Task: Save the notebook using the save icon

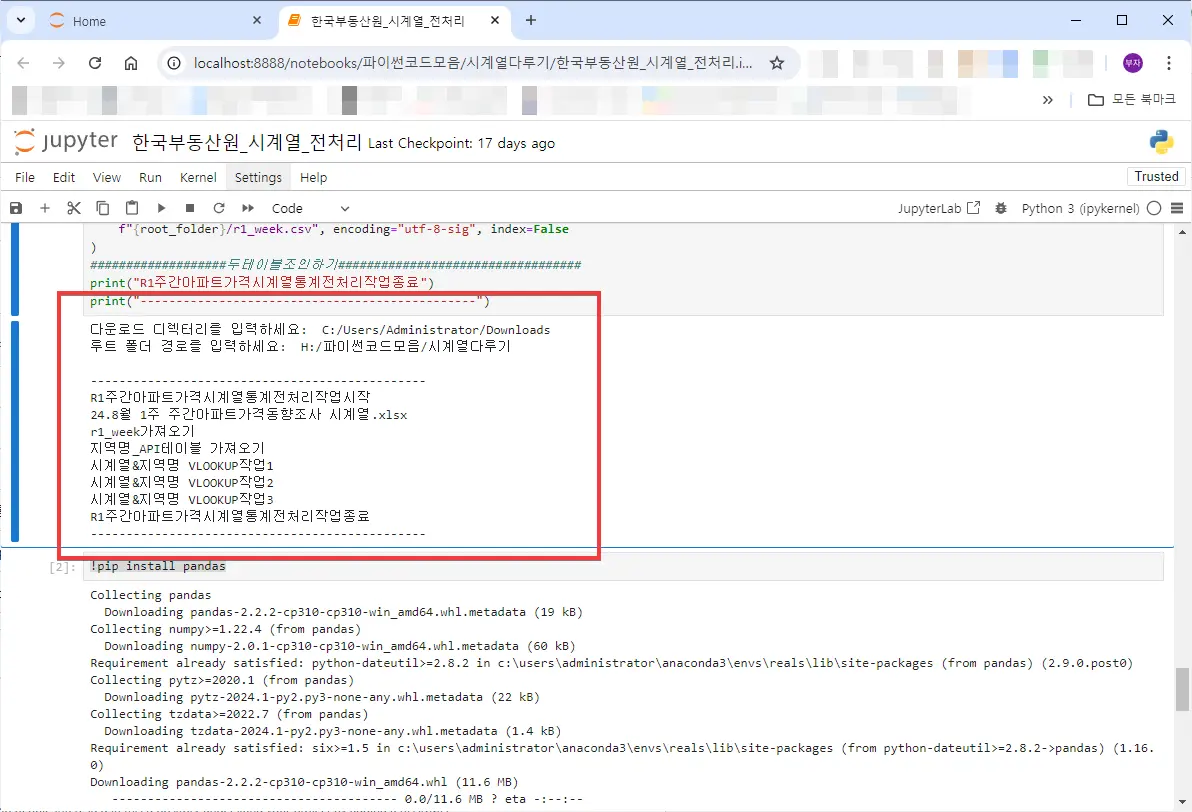Action: click(x=14, y=207)
